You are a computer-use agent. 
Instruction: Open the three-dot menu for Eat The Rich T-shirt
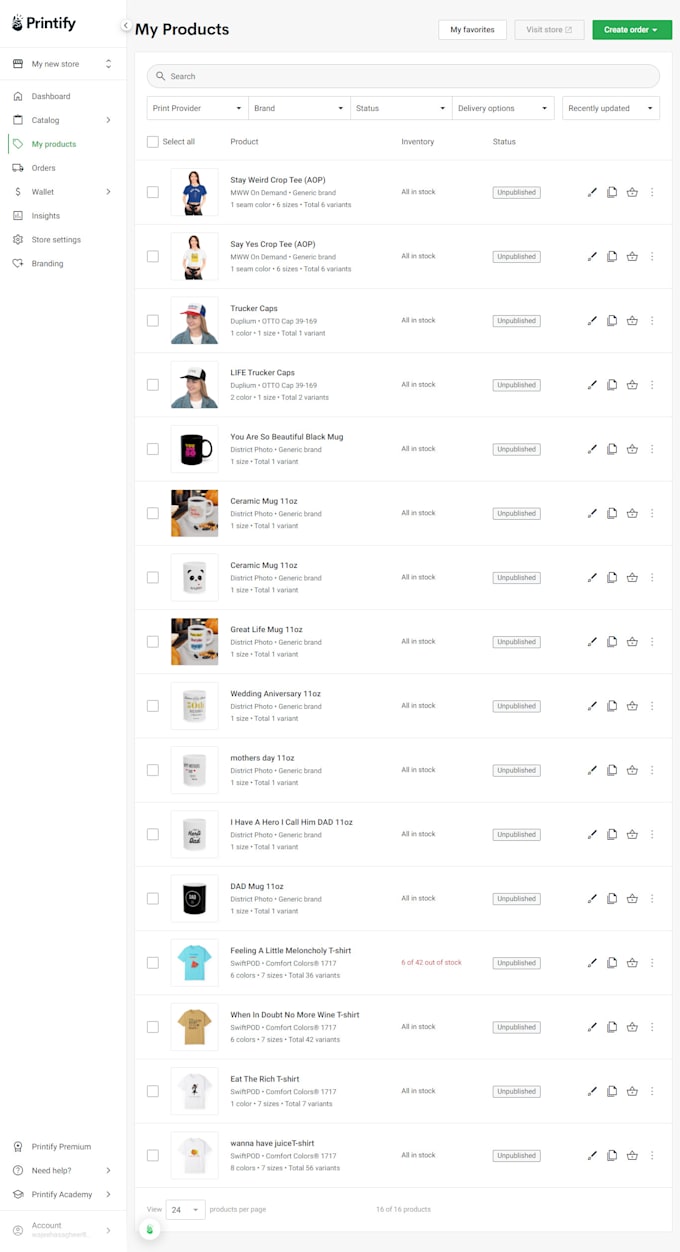pyautogui.click(x=652, y=1091)
